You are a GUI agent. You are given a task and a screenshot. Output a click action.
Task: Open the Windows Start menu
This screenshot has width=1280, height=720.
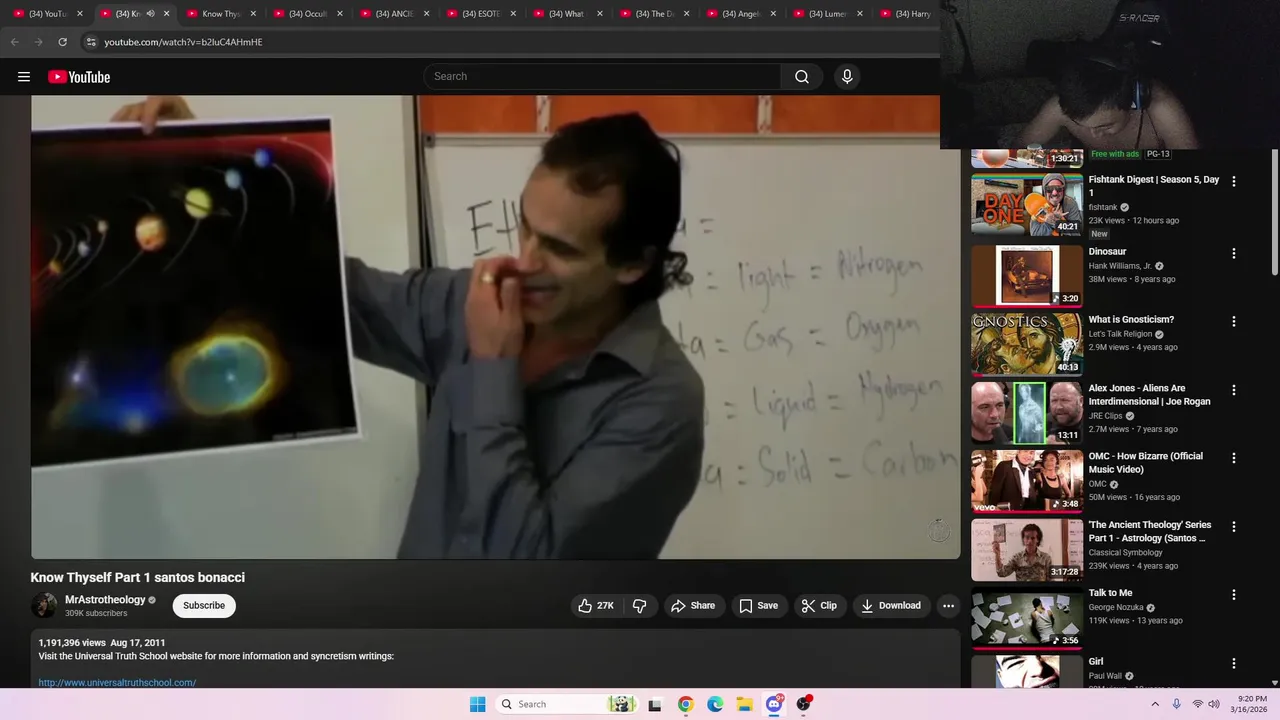[478, 704]
